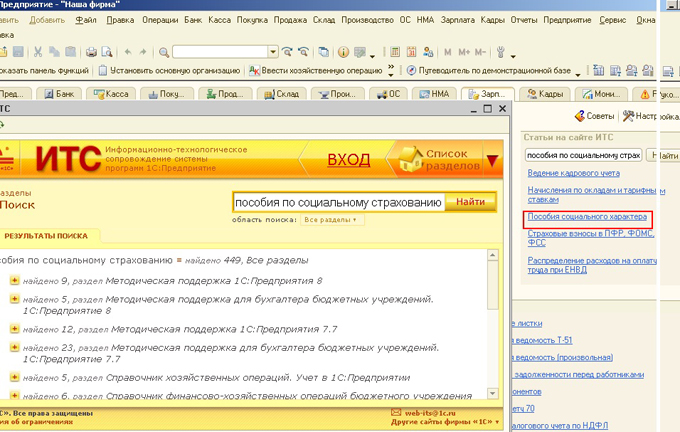Open Начисления по окладам и тарифным ставкам link
Image resolution: width=680 pixels, height=432 pixels.
point(596,195)
